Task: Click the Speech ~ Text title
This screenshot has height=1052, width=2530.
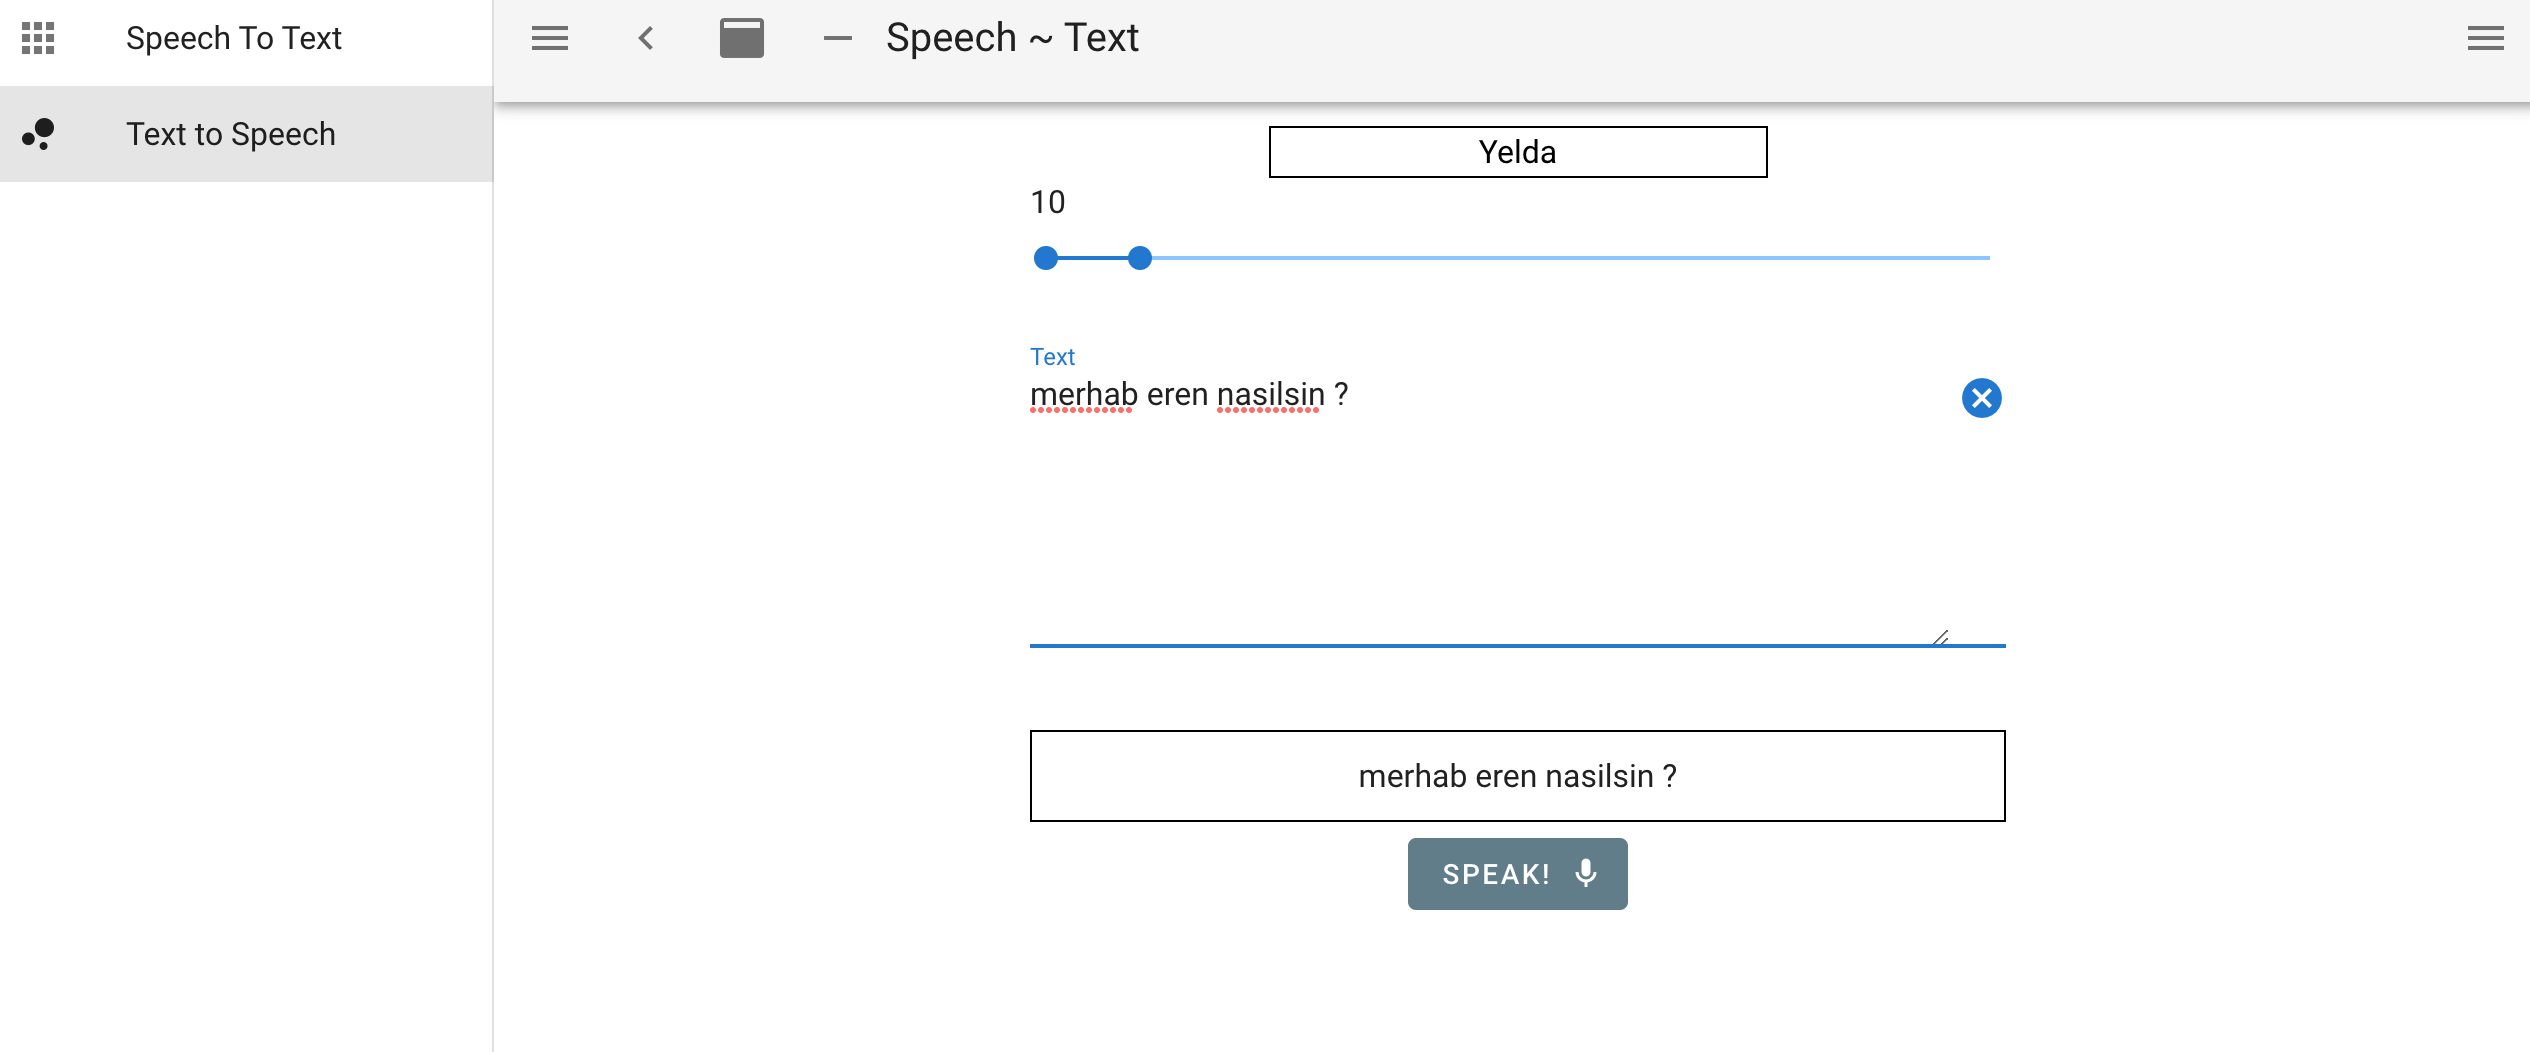Action: pyautogui.click(x=1012, y=38)
